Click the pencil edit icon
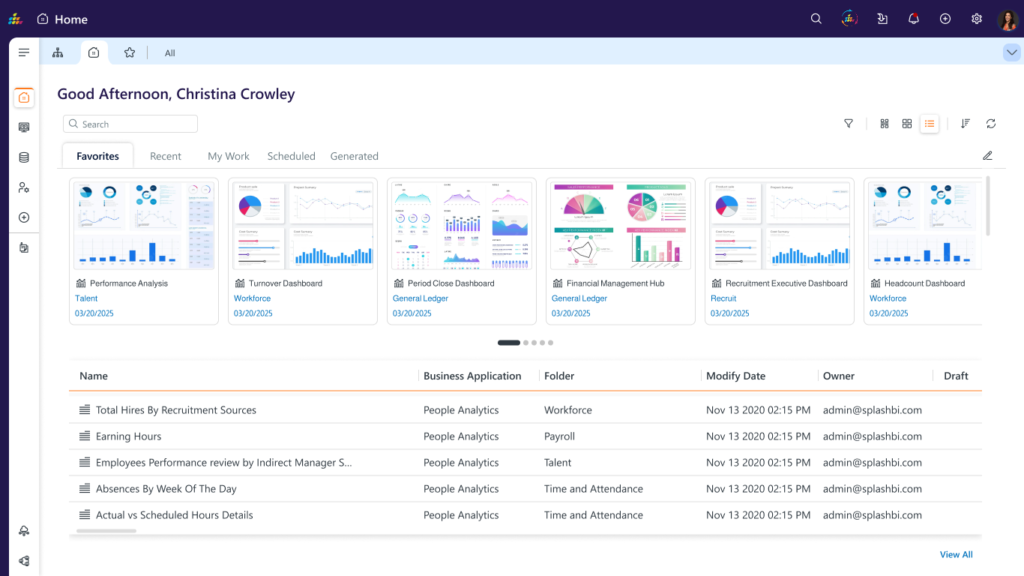This screenshot has width=1024, height=576. point(987,156)
